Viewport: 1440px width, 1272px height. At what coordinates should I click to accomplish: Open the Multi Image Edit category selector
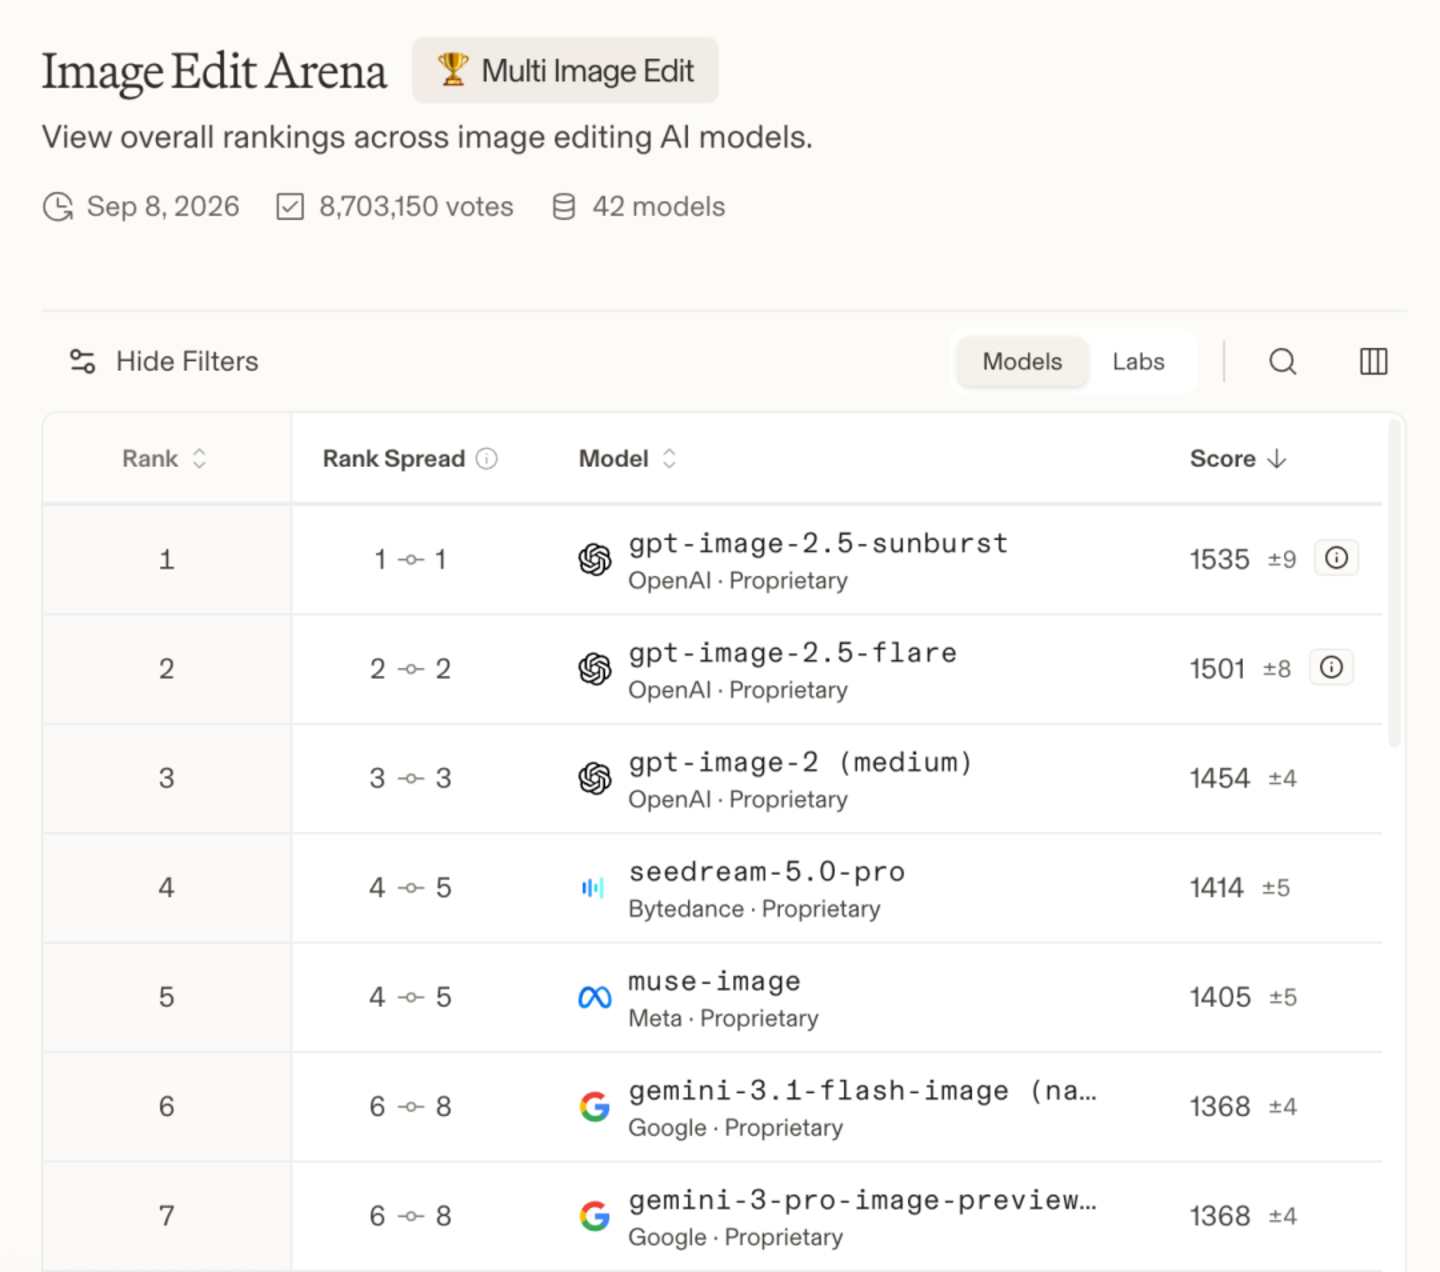pyautogui.click(x=565, y=70)
